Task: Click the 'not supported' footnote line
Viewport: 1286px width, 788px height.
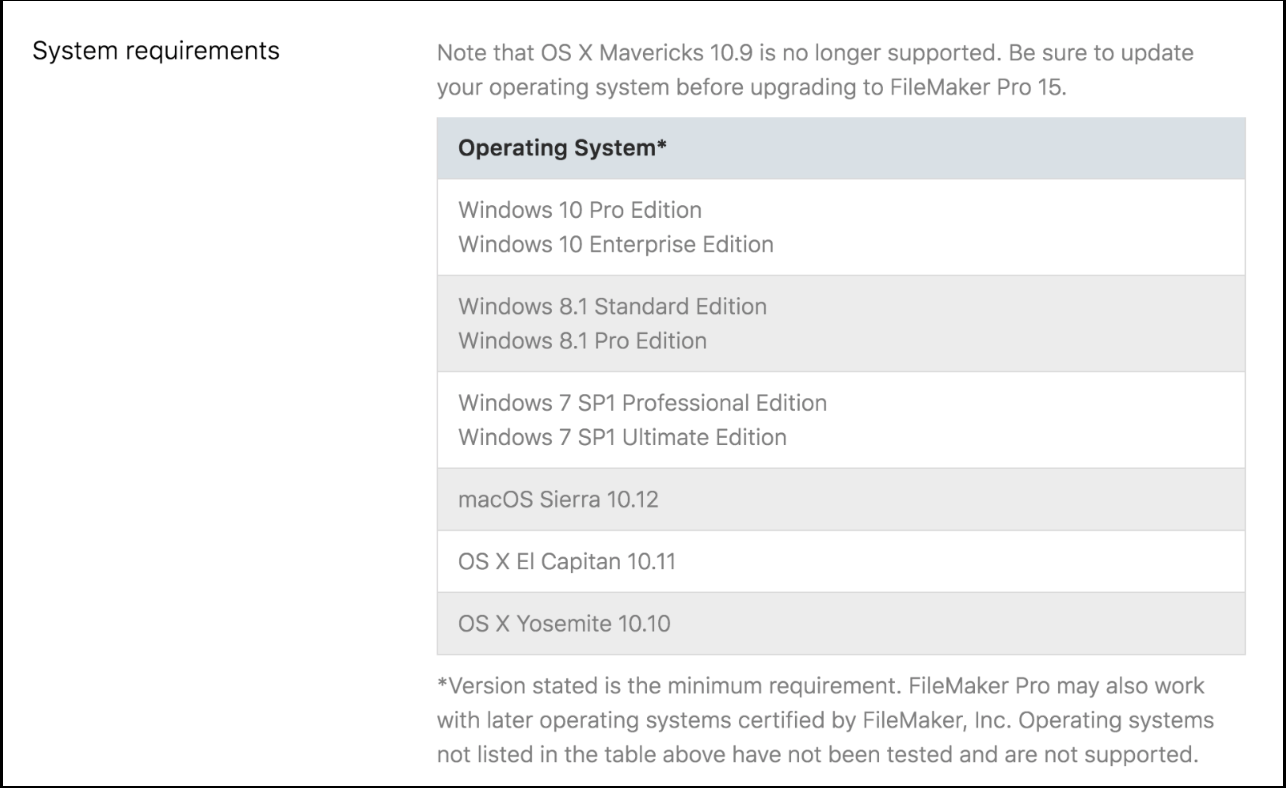Action: point(816,753)
